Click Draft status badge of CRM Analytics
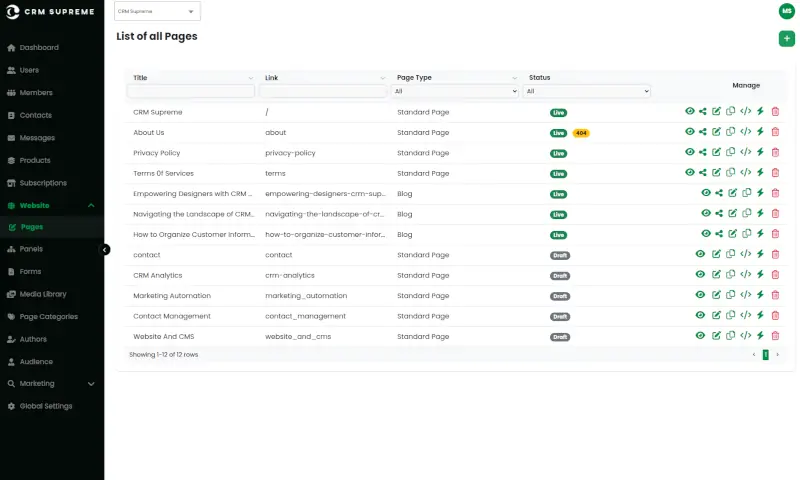This screenshot has height=480, width=800. (x=560, y=276)
